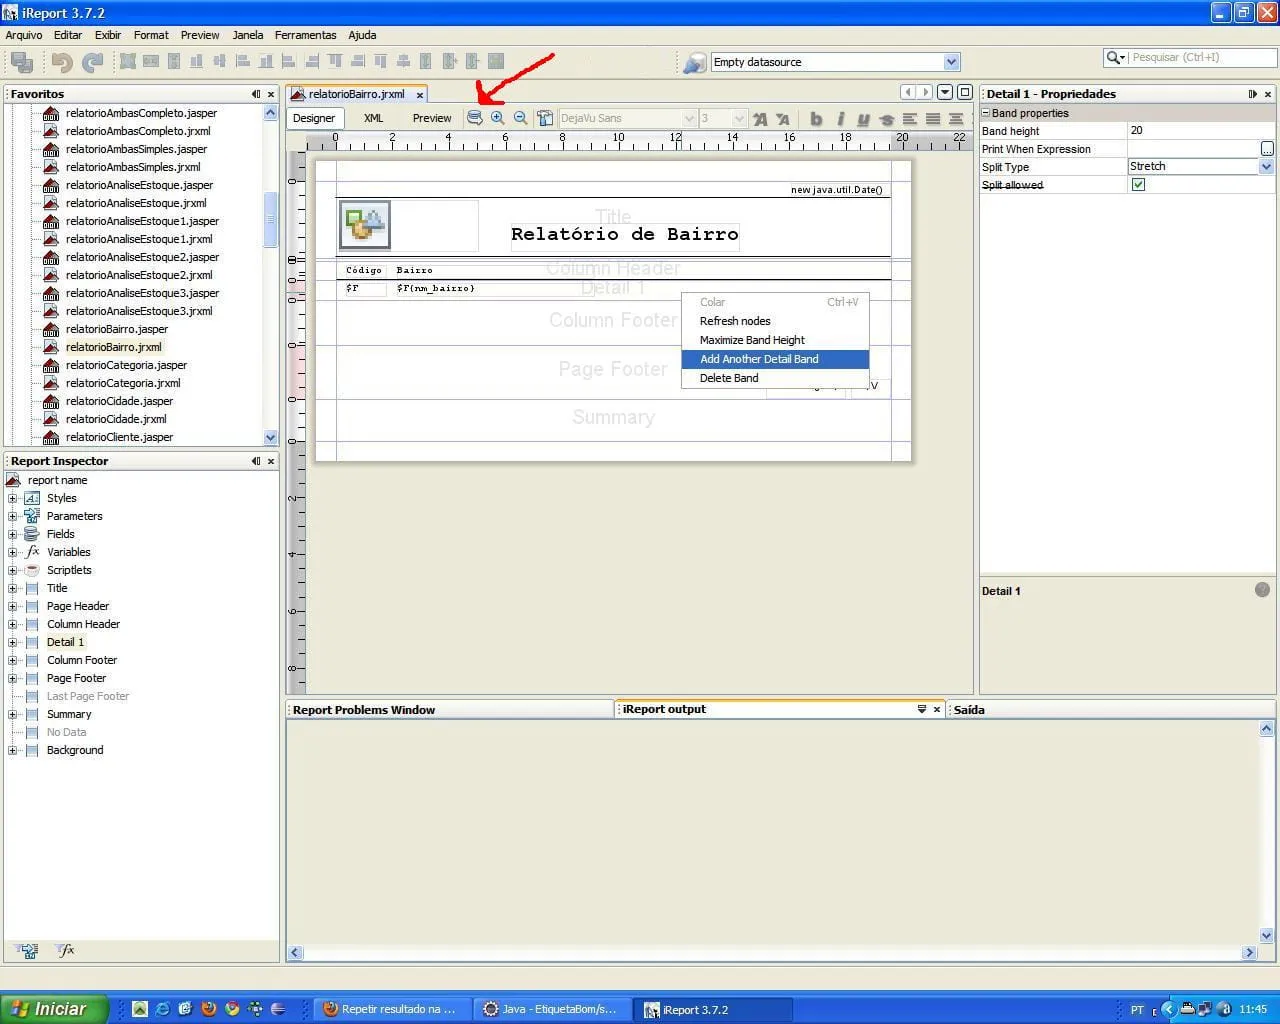
Task: Expand the Parameters node in Report Inspector
Action: [13, 516]
